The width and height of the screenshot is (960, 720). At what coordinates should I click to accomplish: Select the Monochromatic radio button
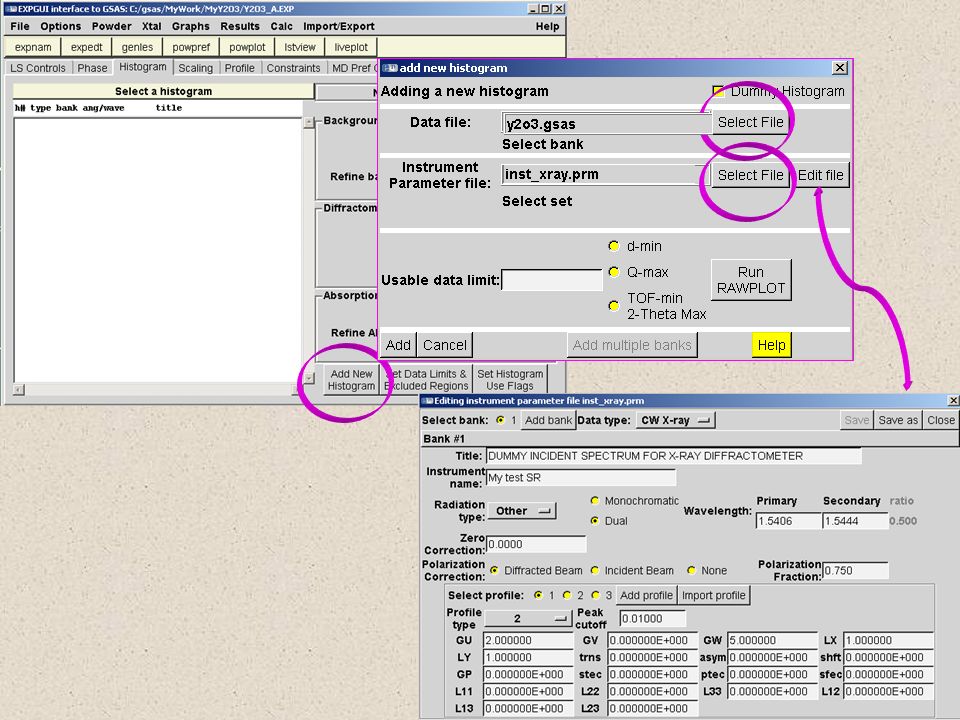(594, 501)
